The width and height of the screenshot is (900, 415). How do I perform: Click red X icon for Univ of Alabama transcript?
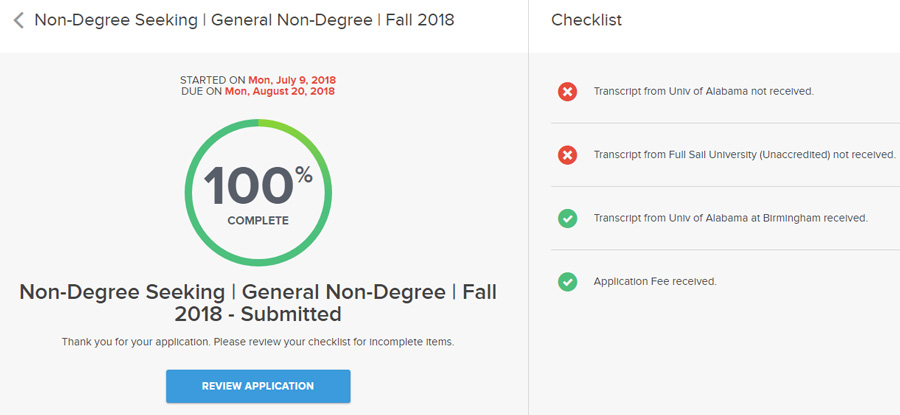pos(567,91)
